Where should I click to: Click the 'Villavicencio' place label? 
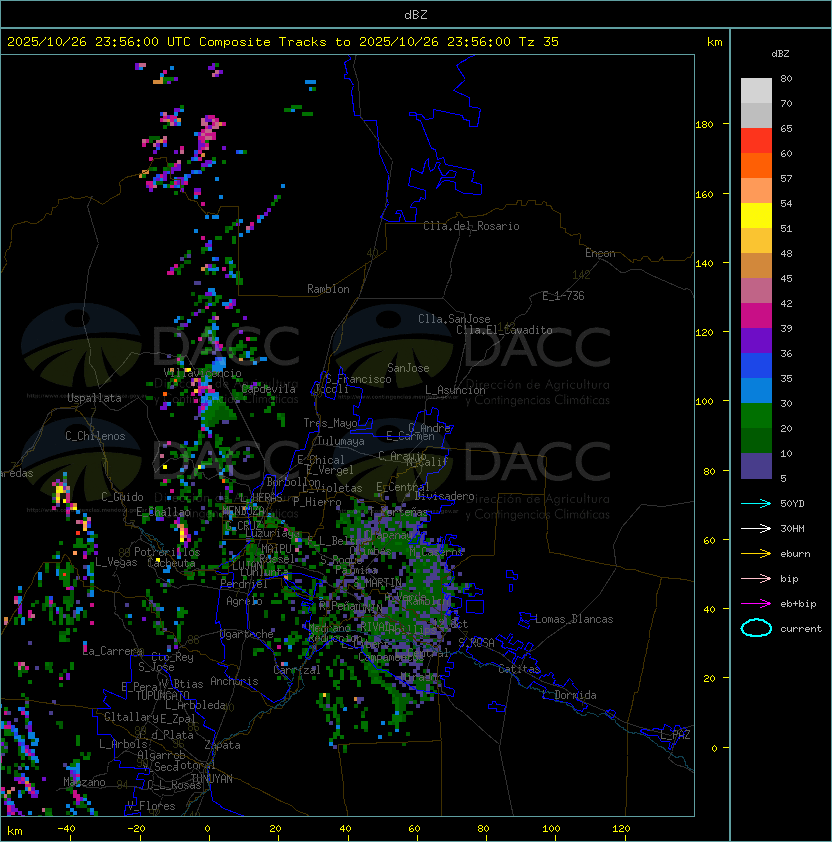pos(202,373)
